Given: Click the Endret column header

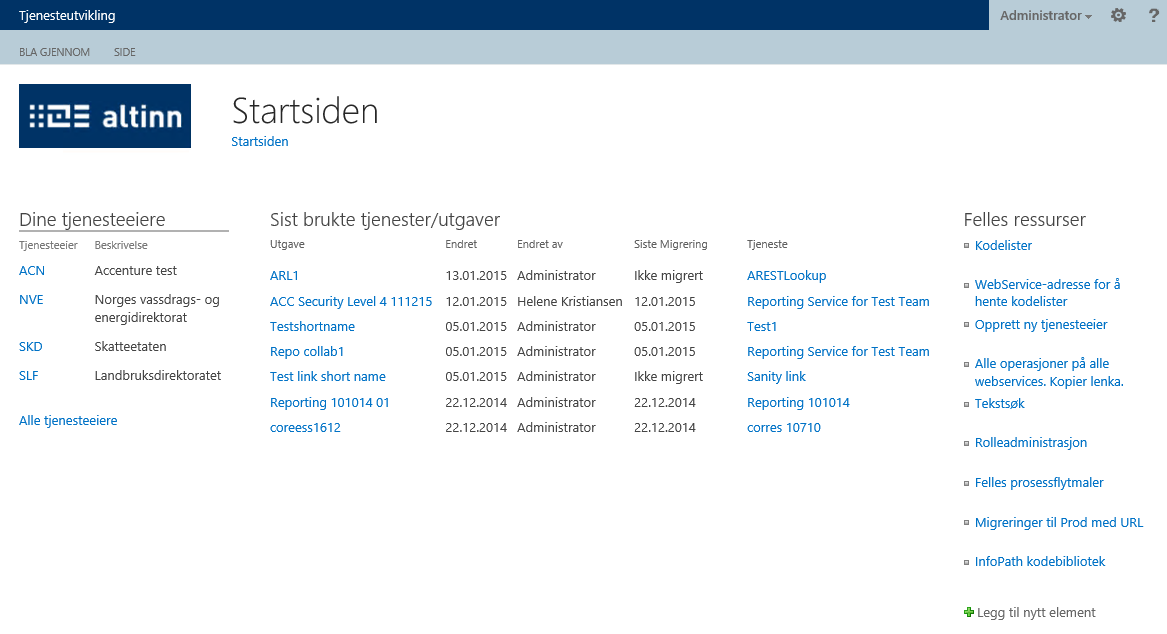Looking at the screenshot, I should pos(461,244).
